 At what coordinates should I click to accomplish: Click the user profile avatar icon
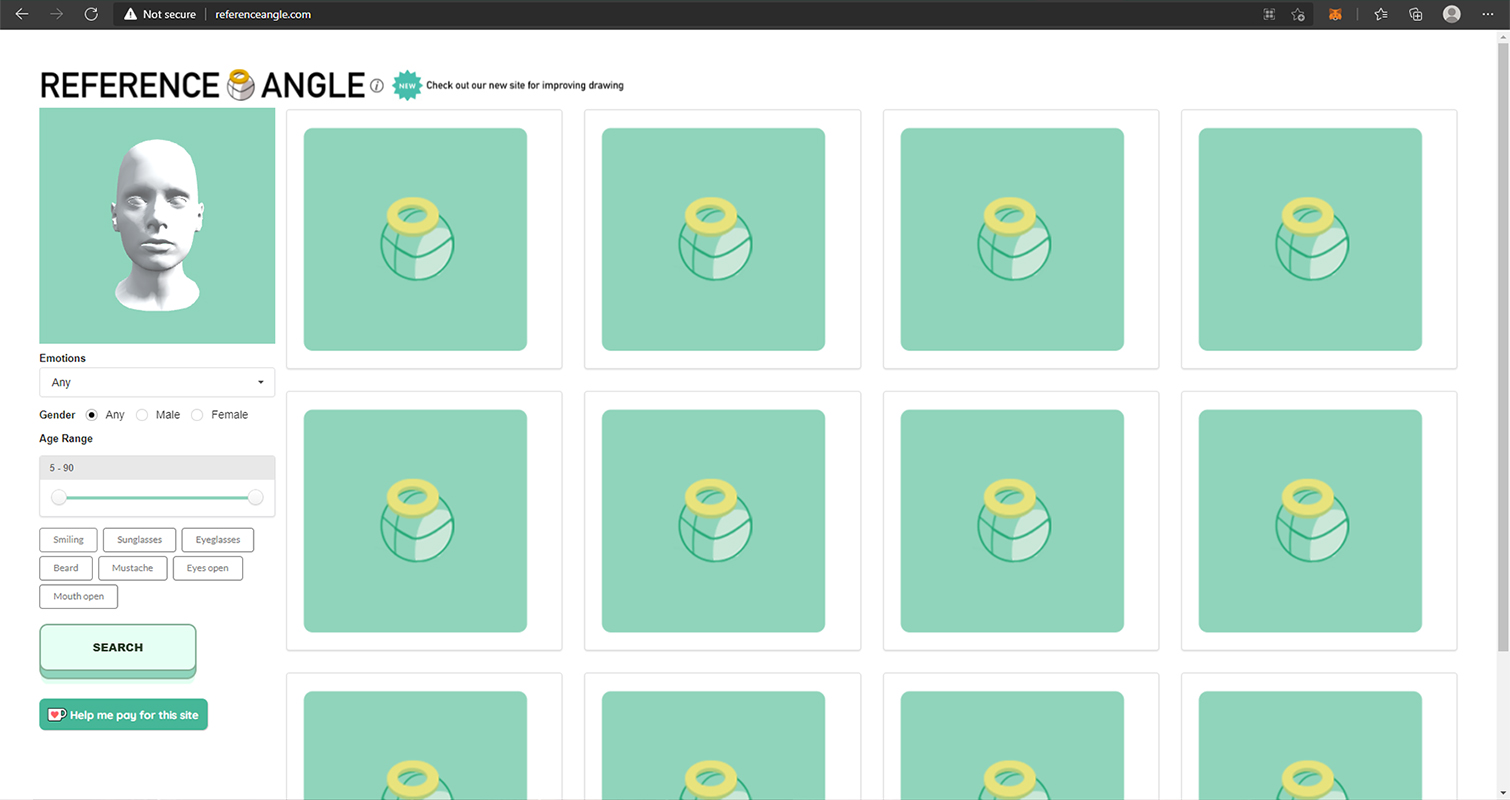click(1452, 14)
